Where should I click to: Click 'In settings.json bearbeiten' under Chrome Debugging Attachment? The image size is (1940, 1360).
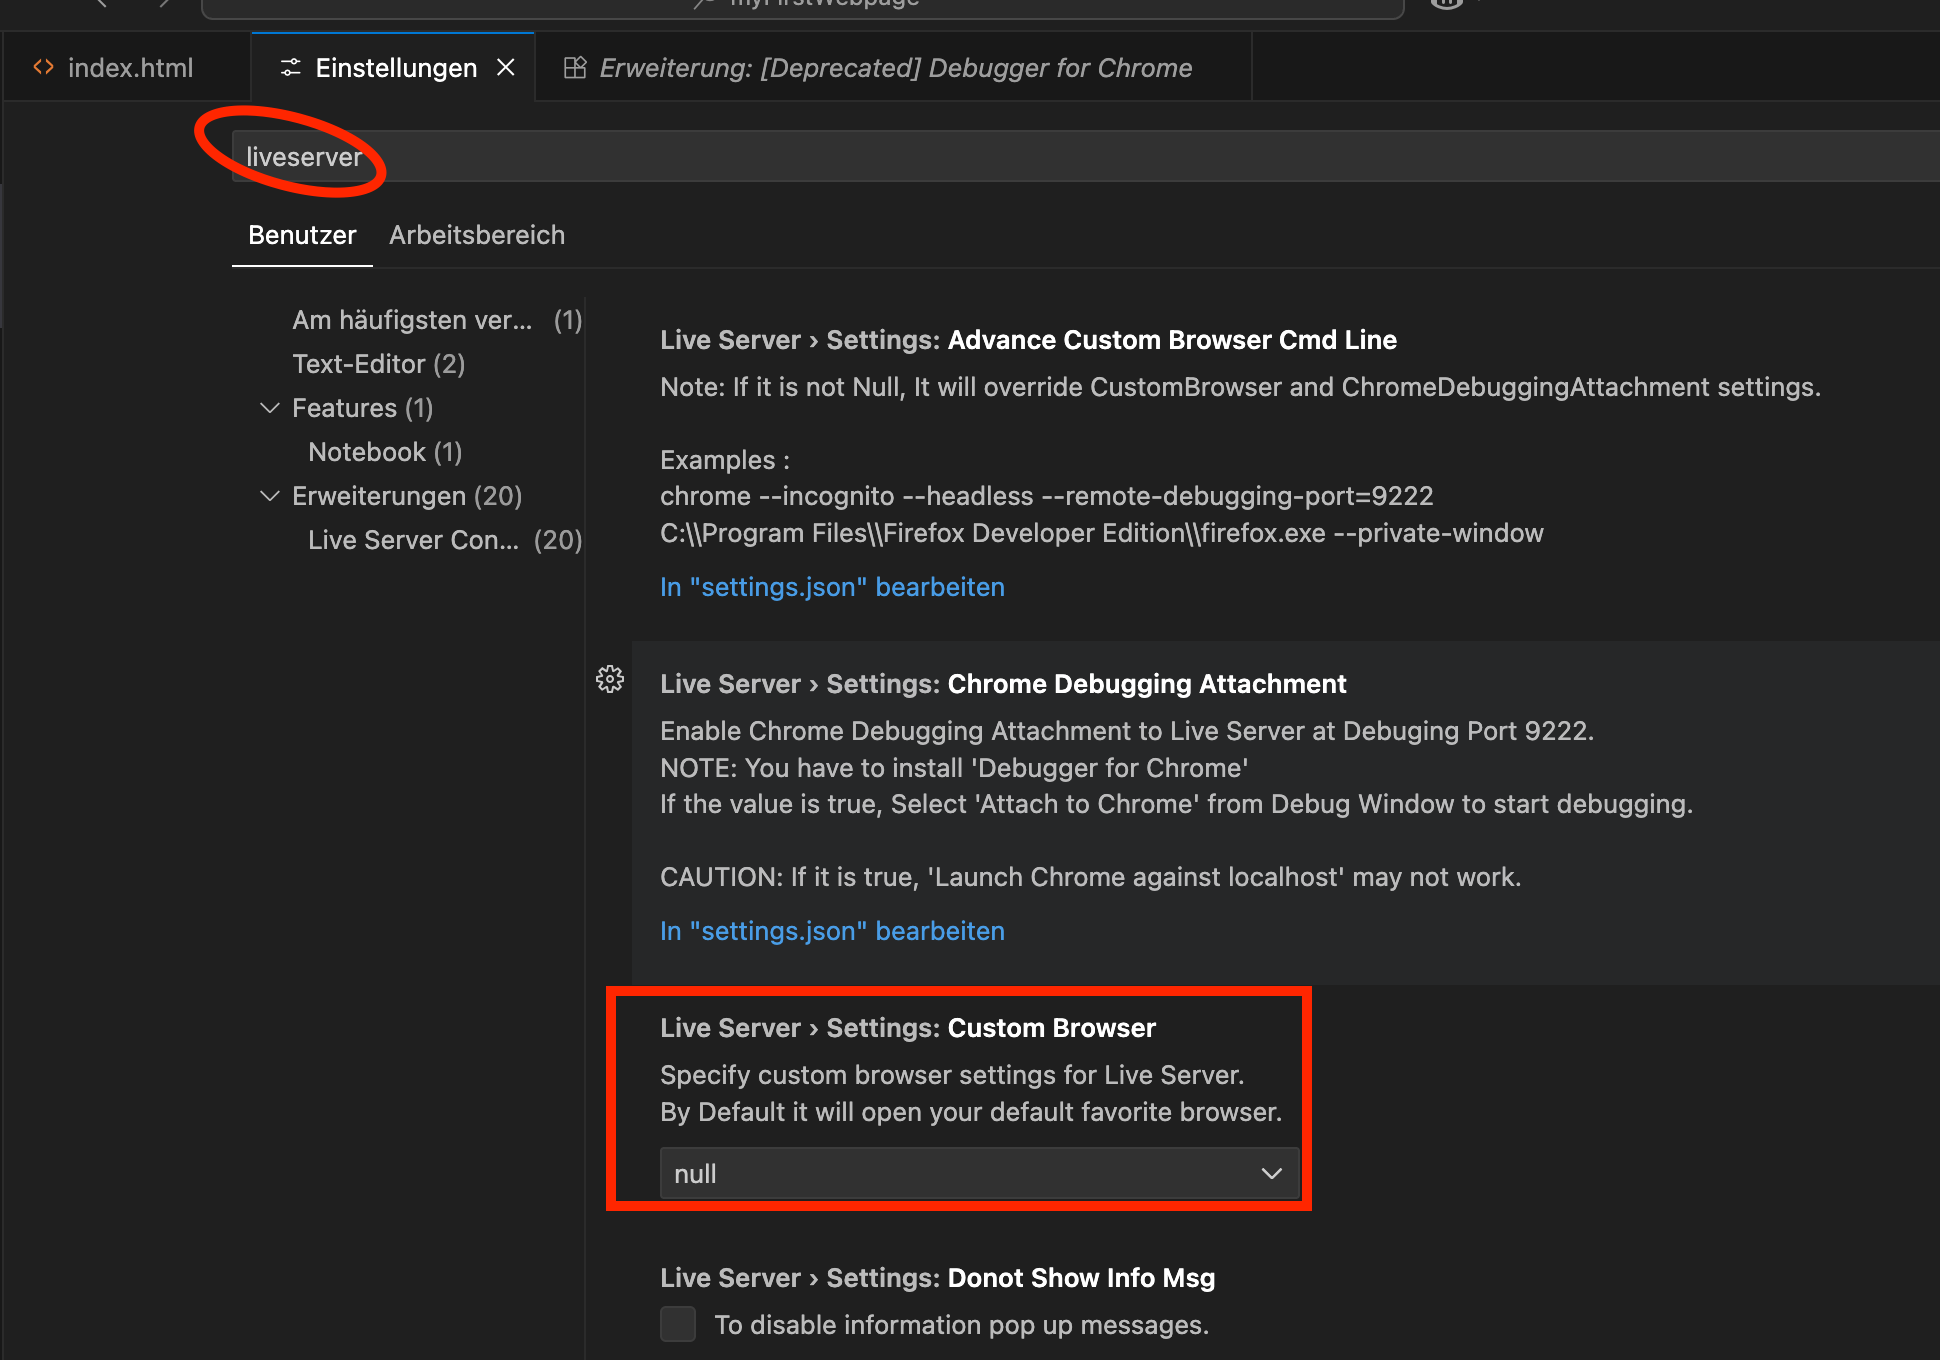click(831, 930)
